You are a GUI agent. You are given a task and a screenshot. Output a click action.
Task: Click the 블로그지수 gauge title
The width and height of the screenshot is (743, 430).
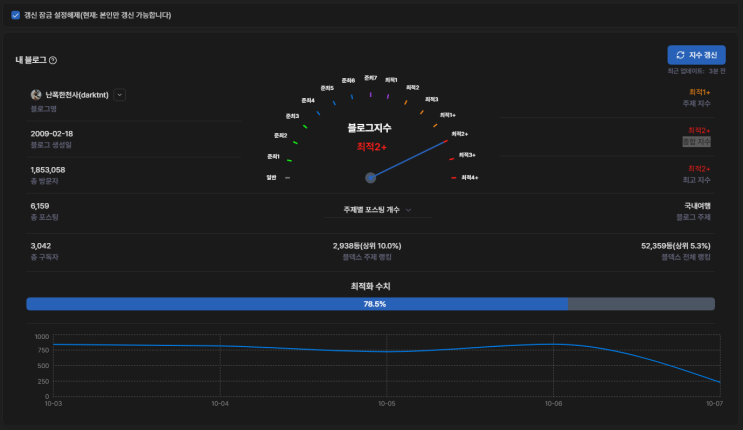(x=370, y=128)
